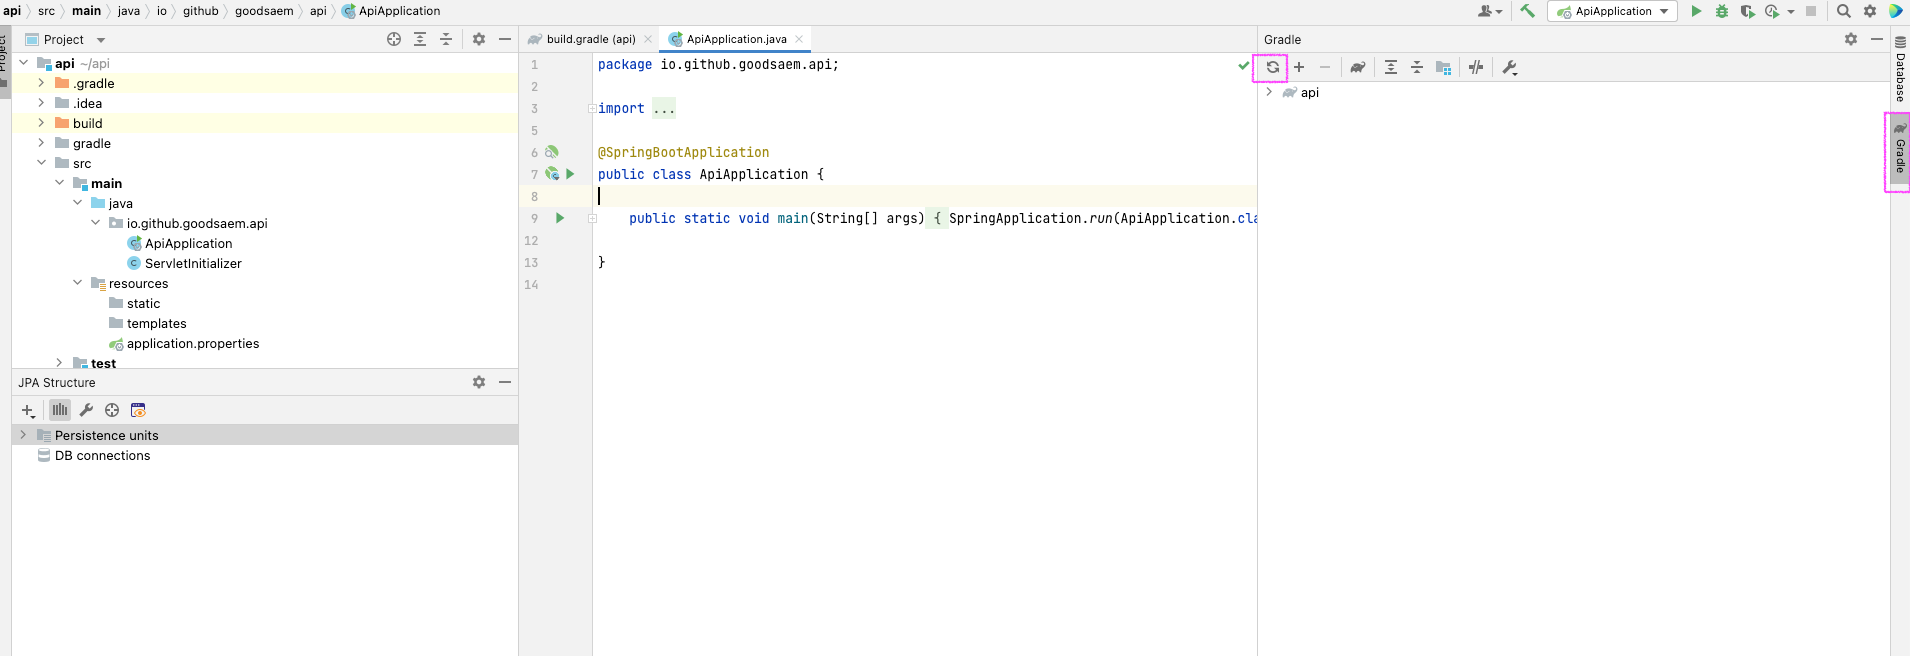Toggle Gradle offline mode

click(1476, 67)
